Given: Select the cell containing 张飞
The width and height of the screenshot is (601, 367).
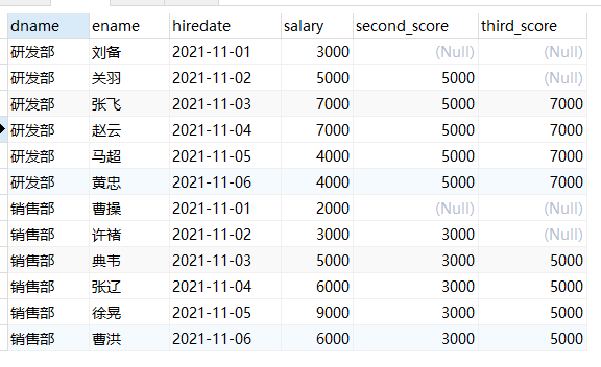Looking at the screenshot, I should [x=129, y=104].
